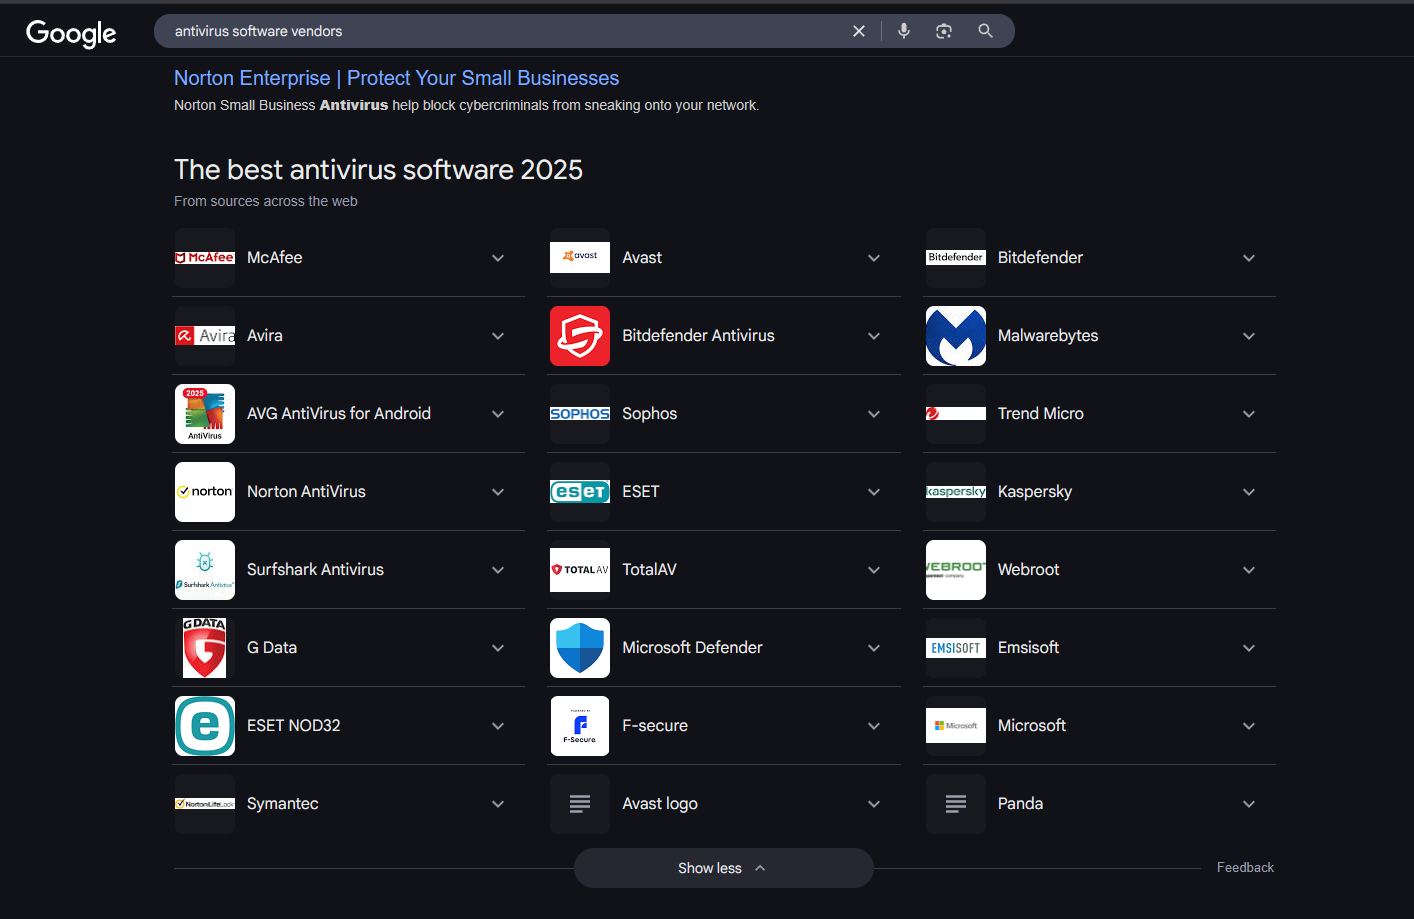1414x919 pixels.
Task: Click 'The best antivirus software 2025' heading
Action: pos(378,170)
